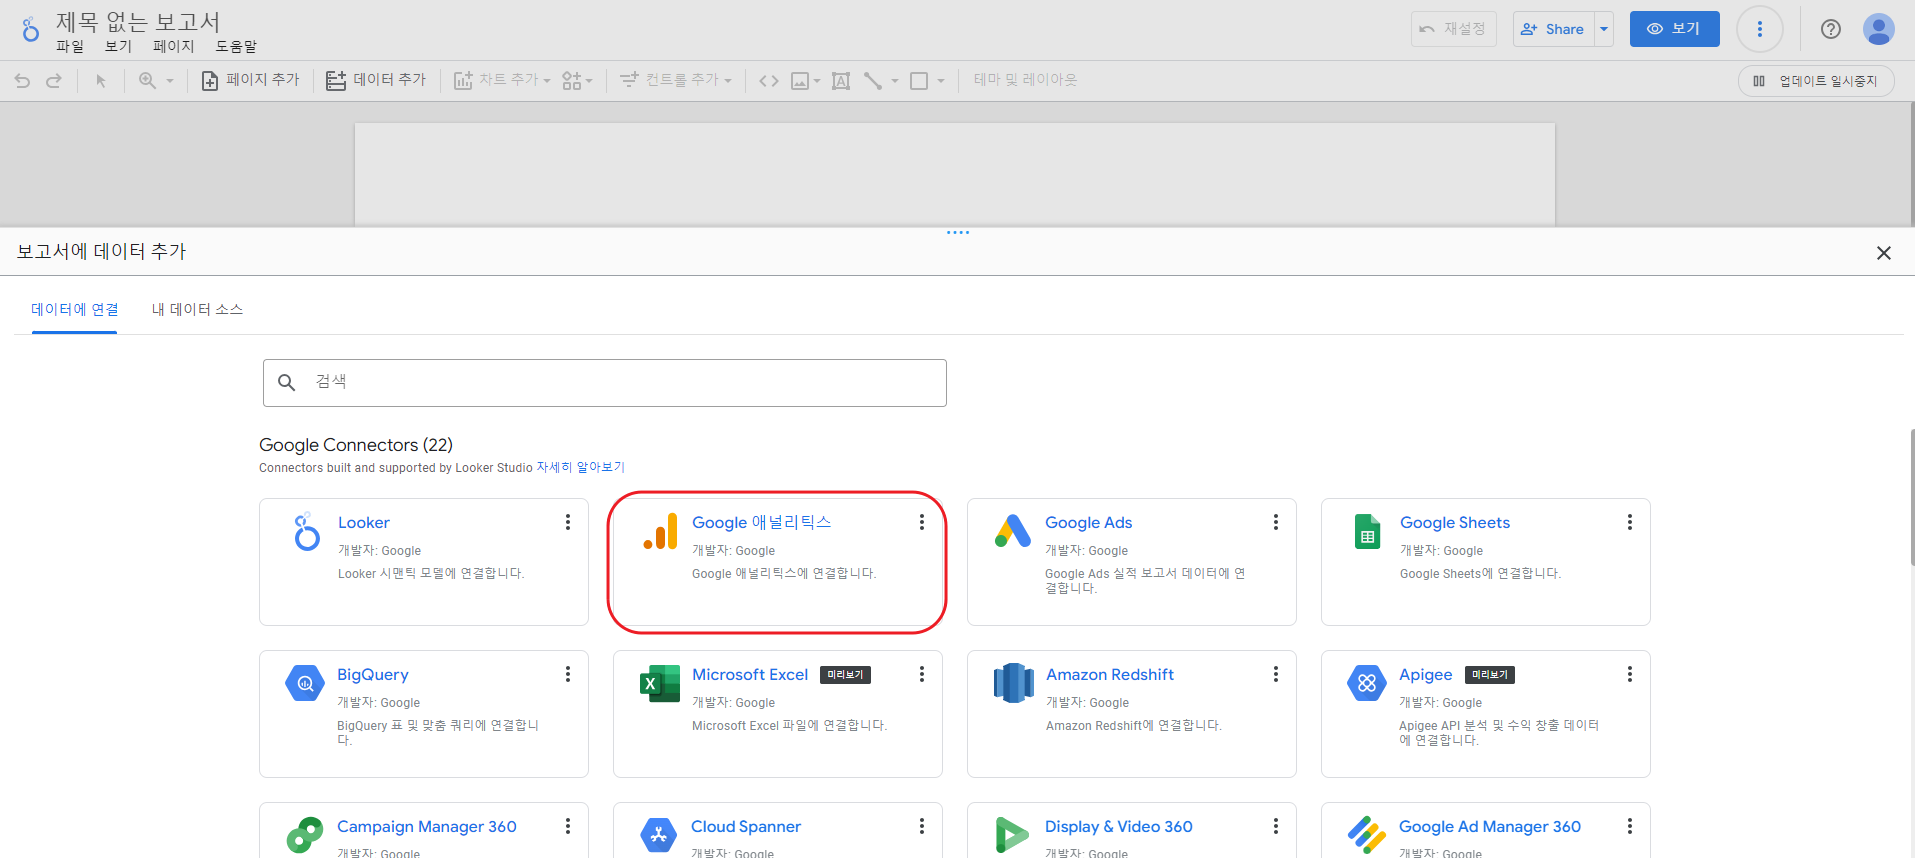Image resolution: width=1915 pixels, height=865 pixels.
Task: Click the connector list vertical scrollbar
Action: point(1911,497)
